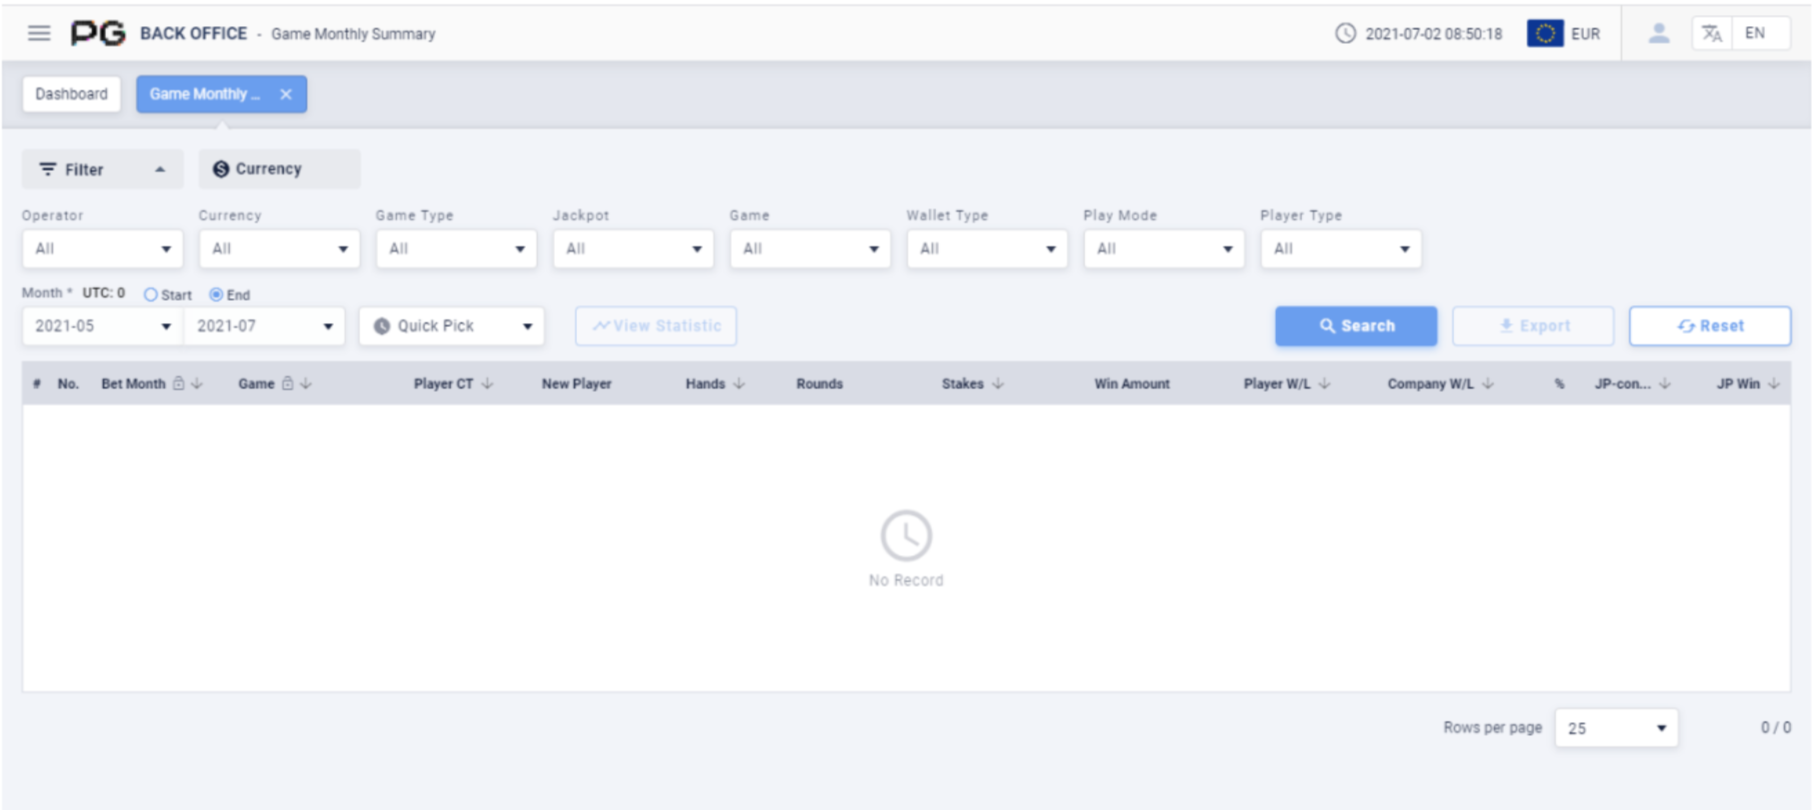This screenshot has width=1814, height=810.
Task: Open the hamburger navigation menu
Action: coord(39,33)
